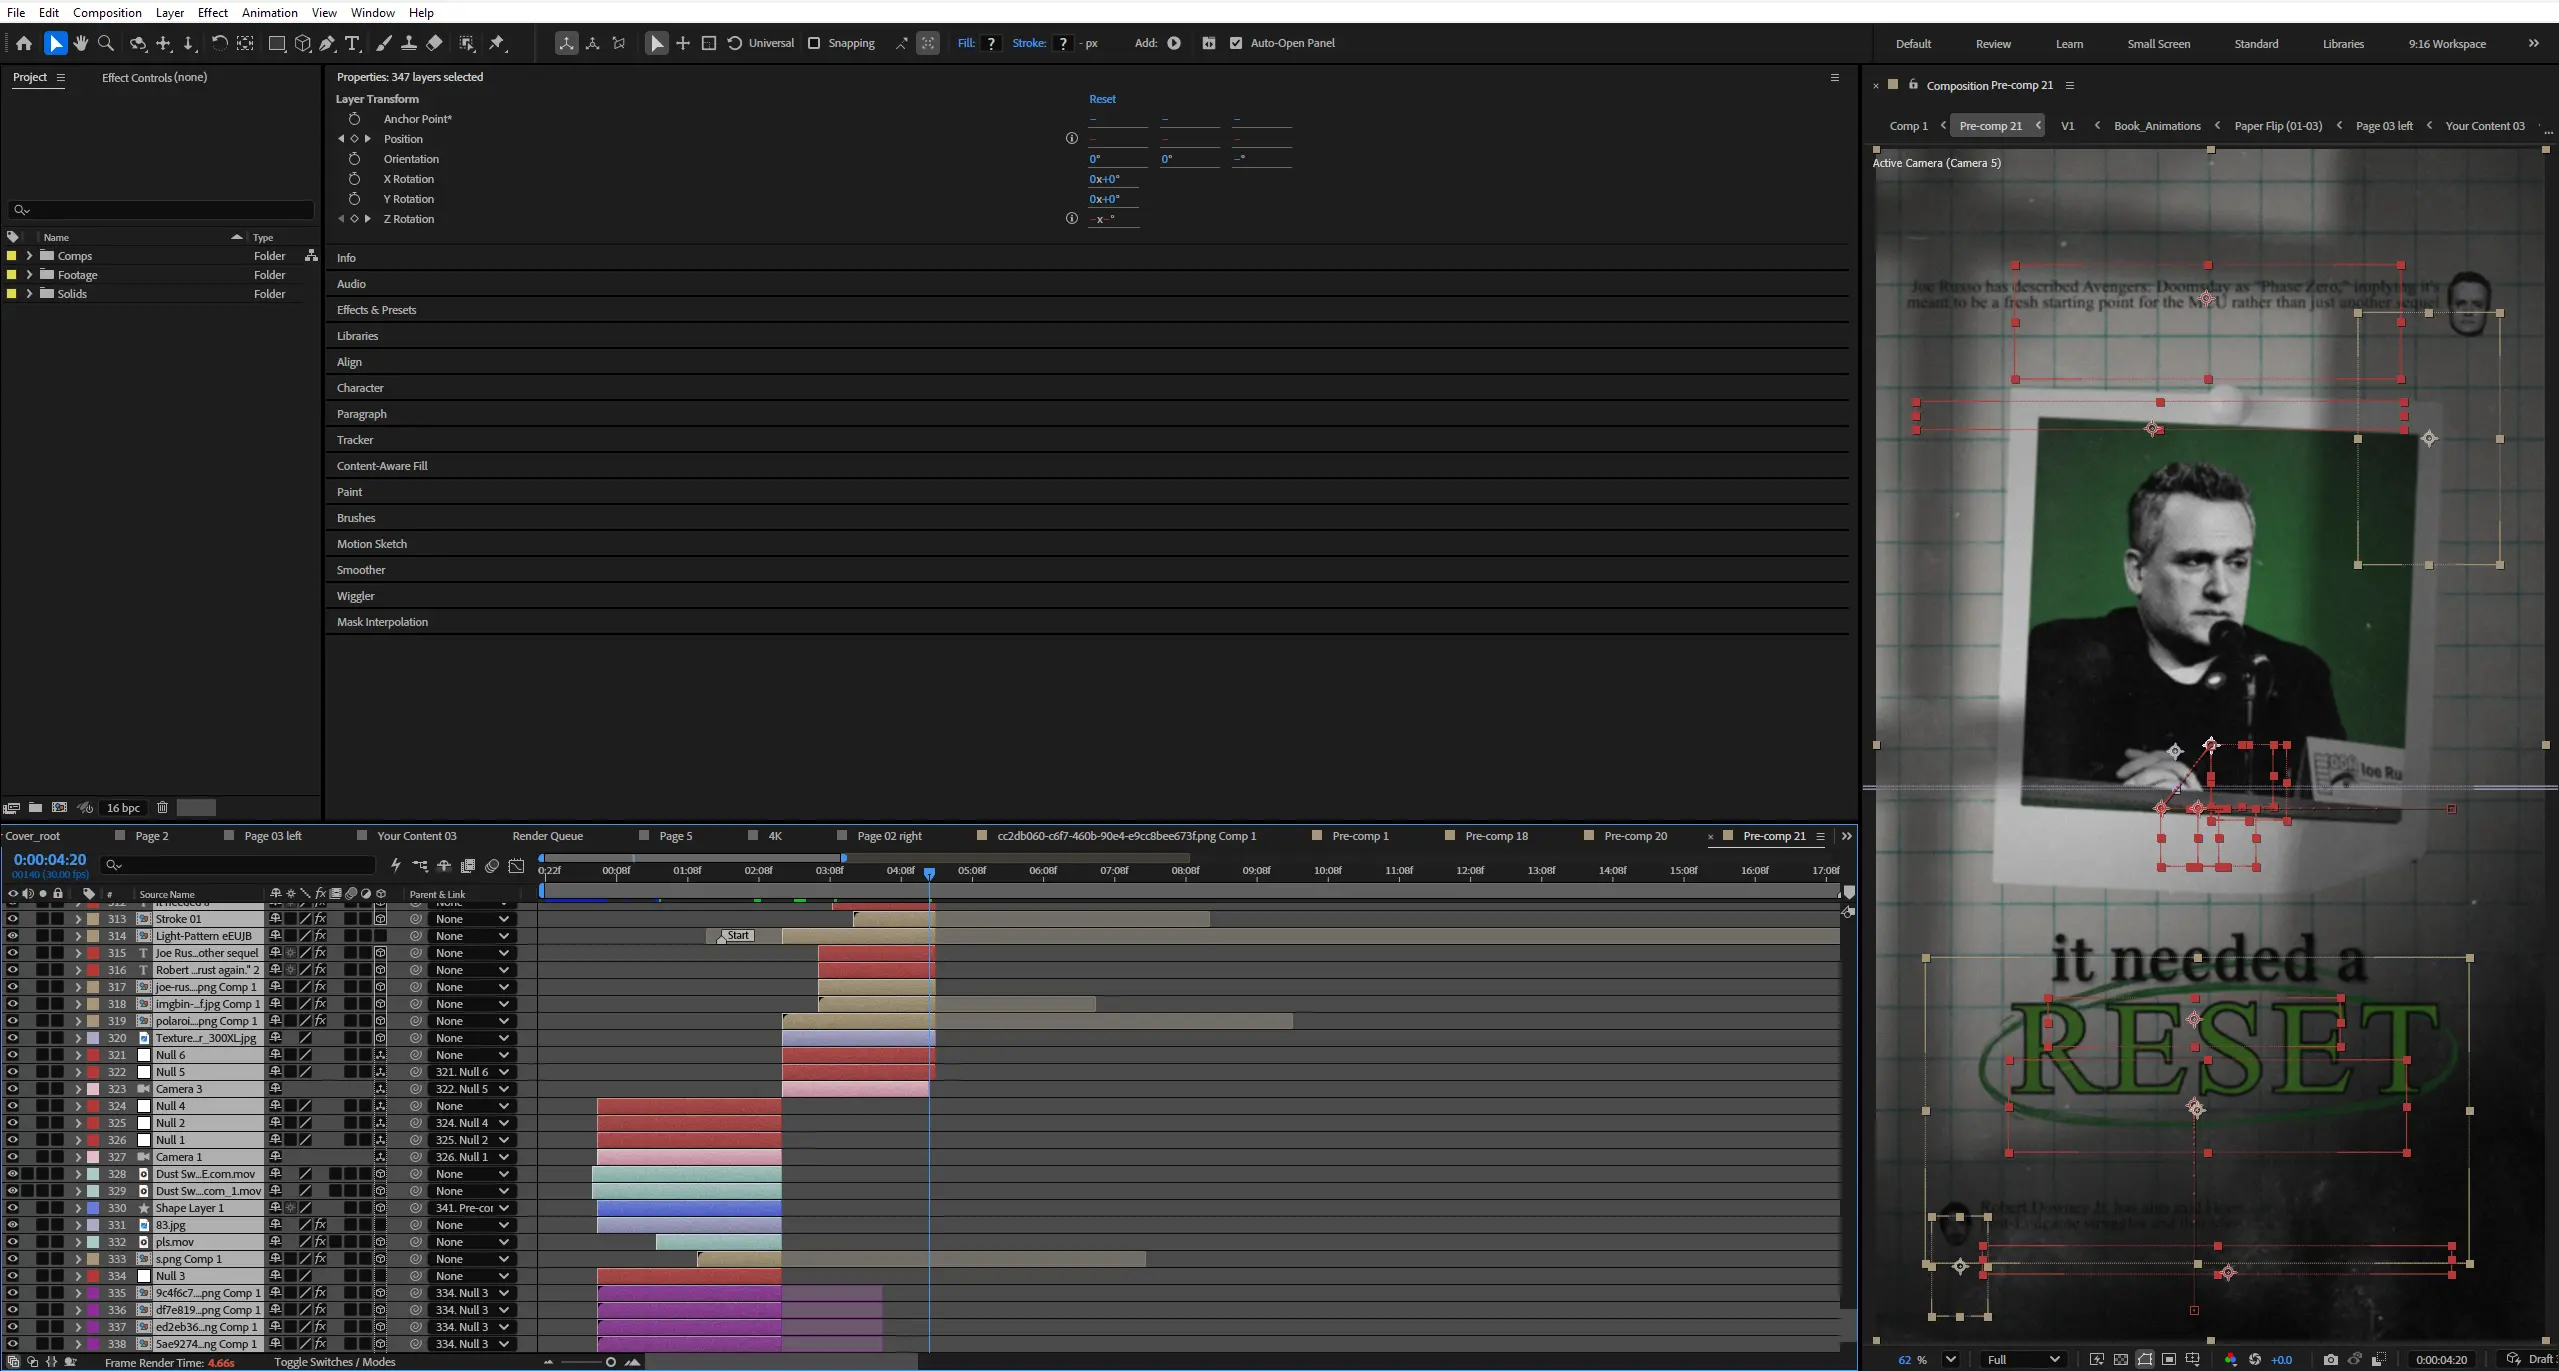Toggle the Snapping checkbox

click(814, 43)
